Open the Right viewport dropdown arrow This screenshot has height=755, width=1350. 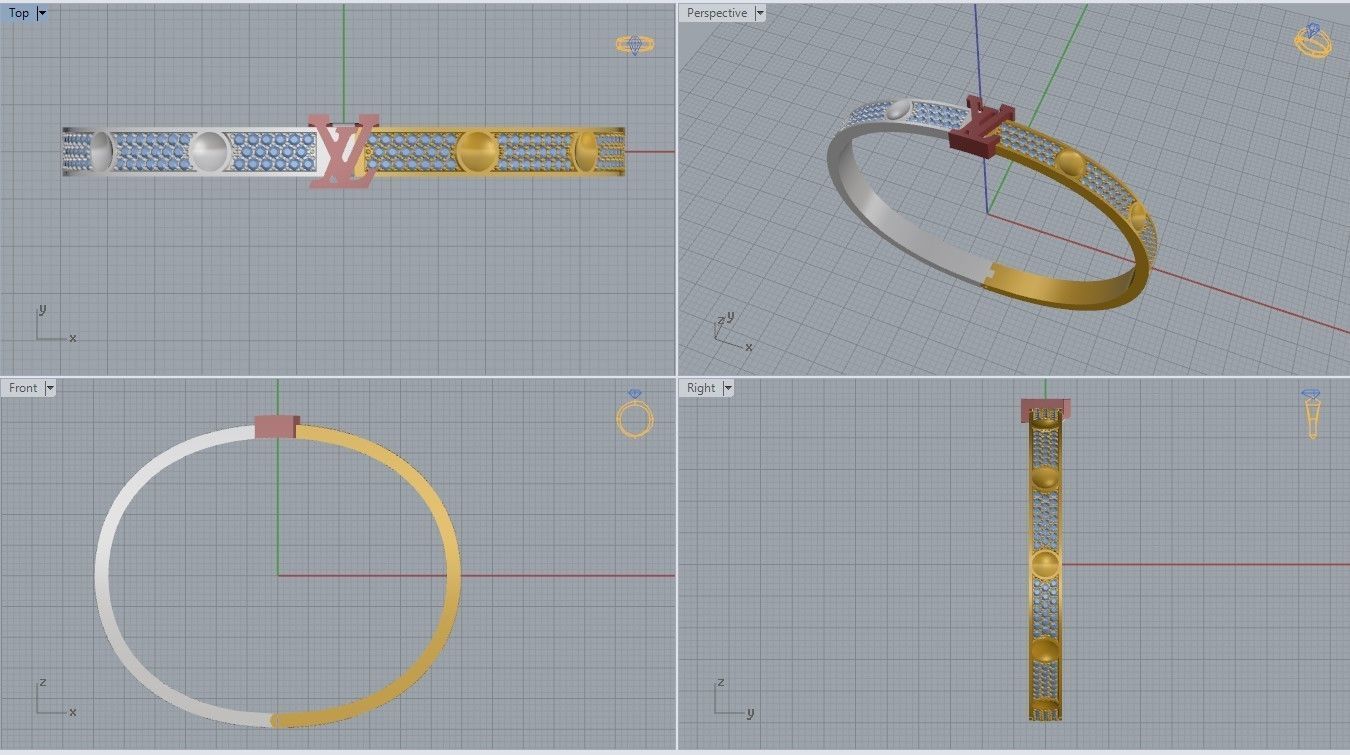(x=728, y=388)
